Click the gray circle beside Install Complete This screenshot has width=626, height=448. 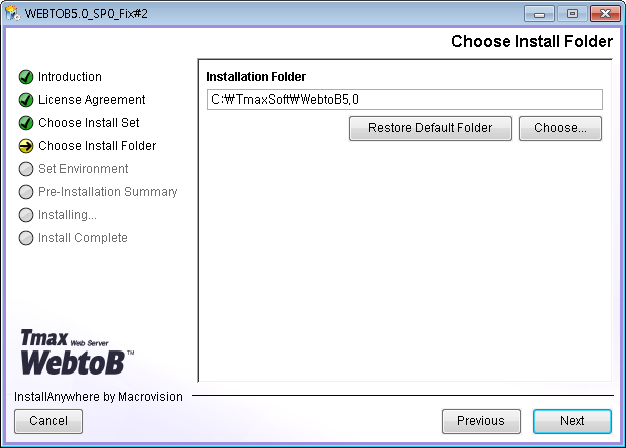[x=26, y=238]
